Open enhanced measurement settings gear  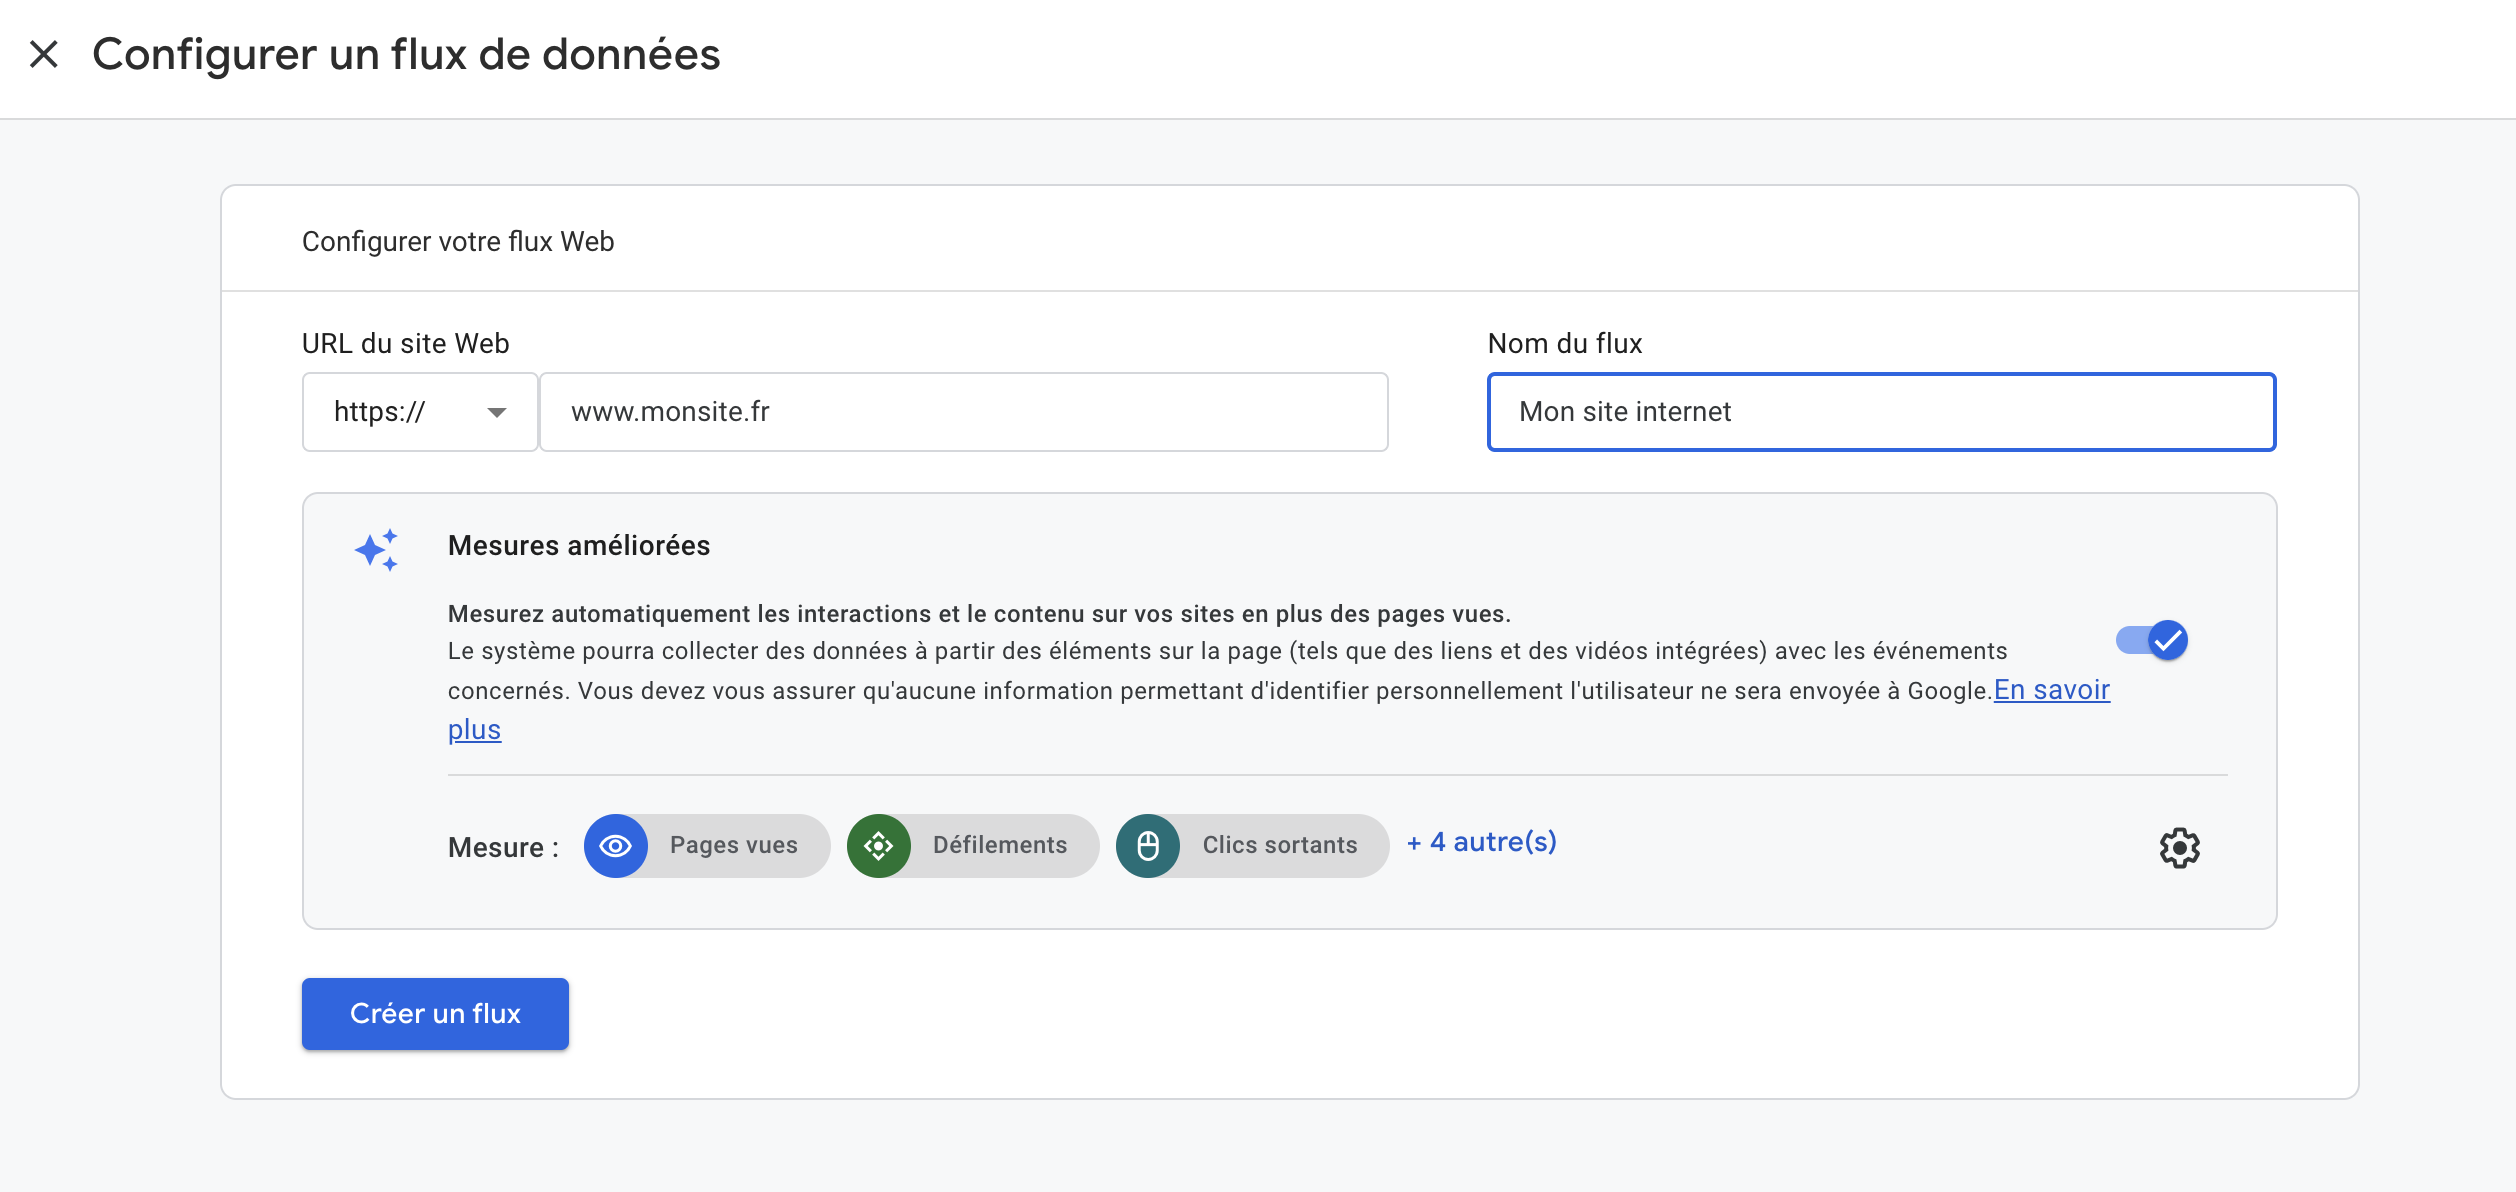[2179, 848]
